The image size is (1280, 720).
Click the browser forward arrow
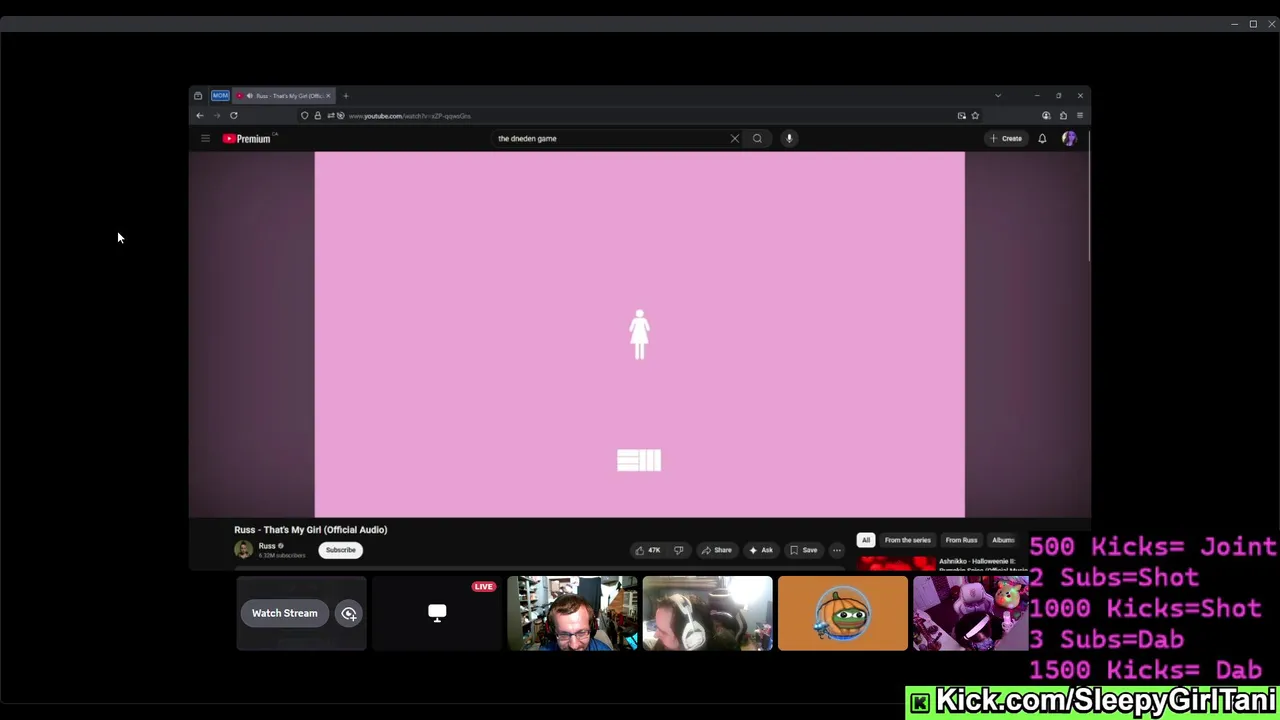pos(217,116)
